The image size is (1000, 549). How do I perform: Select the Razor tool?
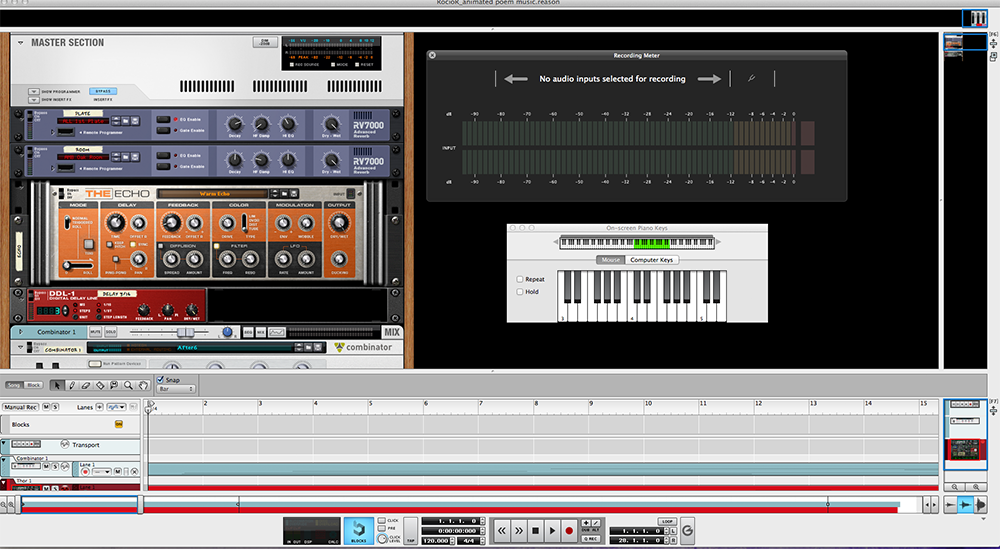click(100, 385)
